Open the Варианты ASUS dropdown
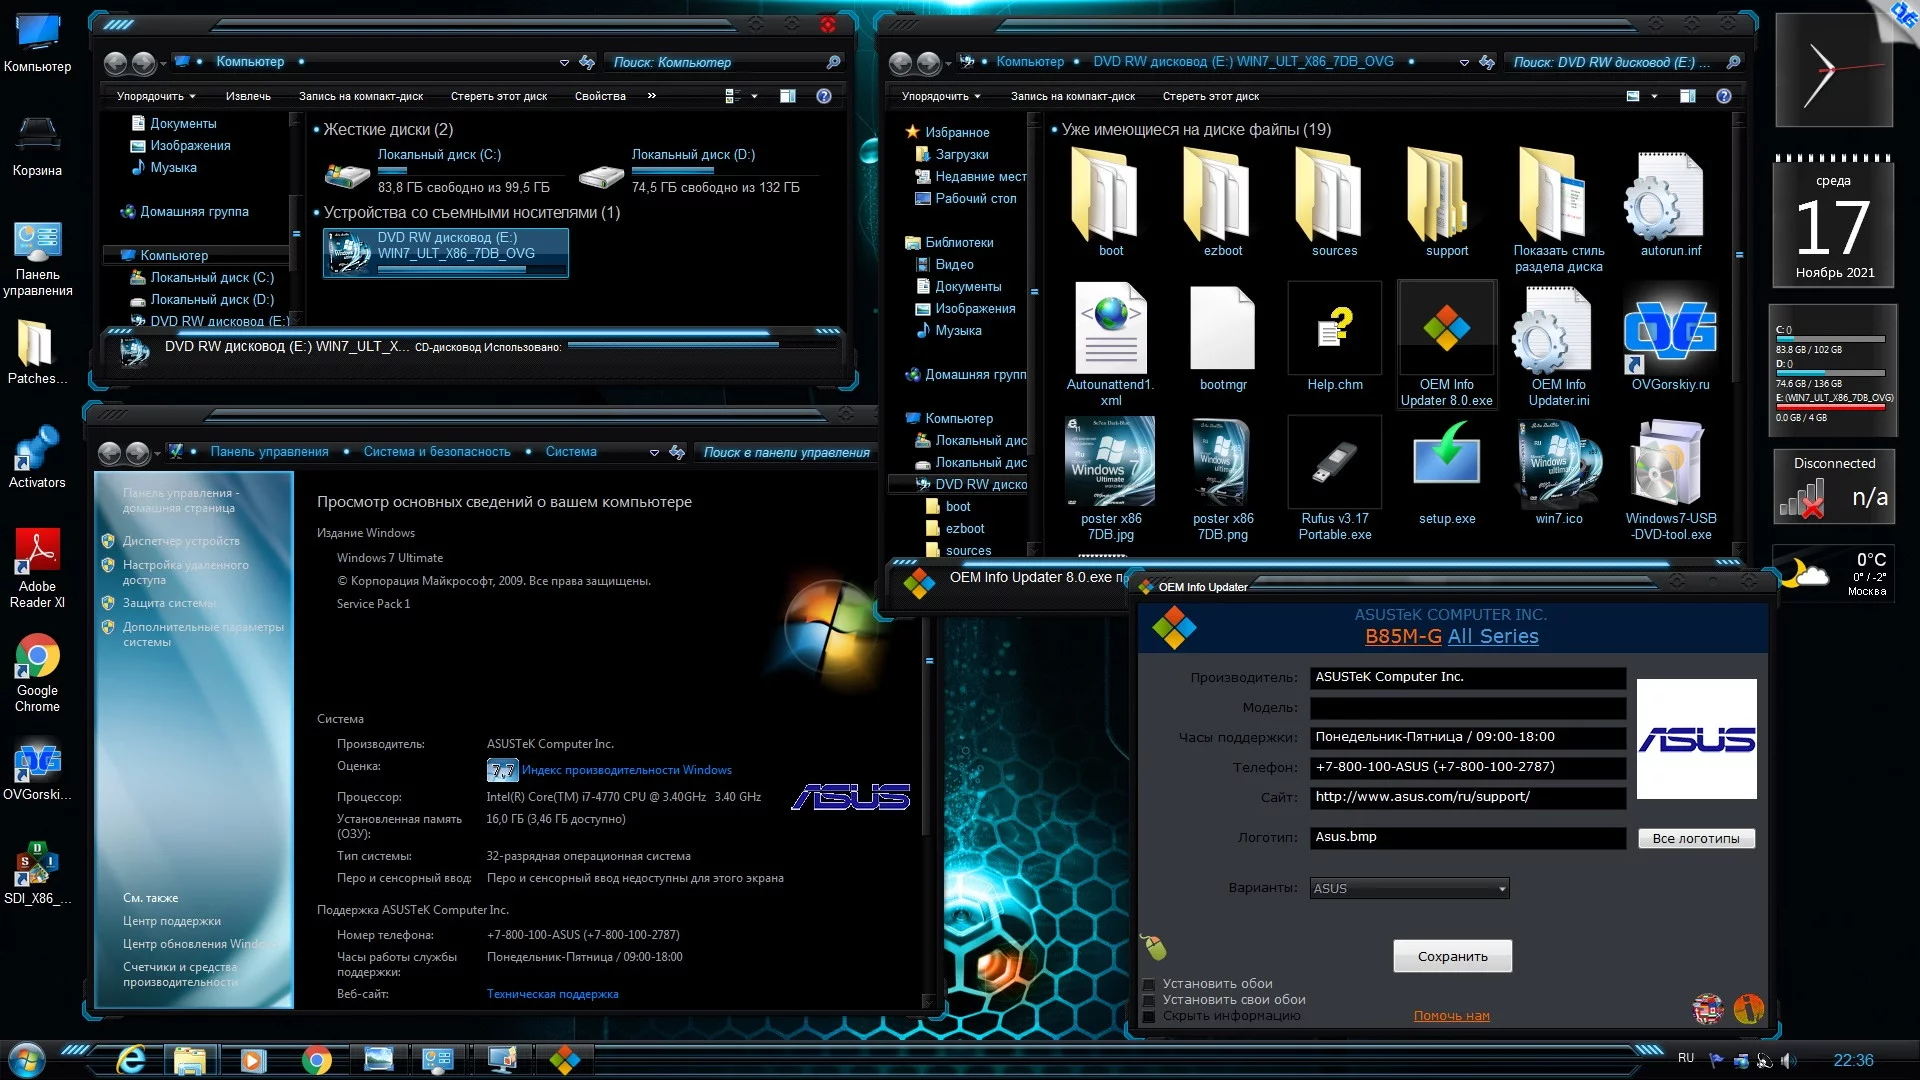 (1409, 888)
